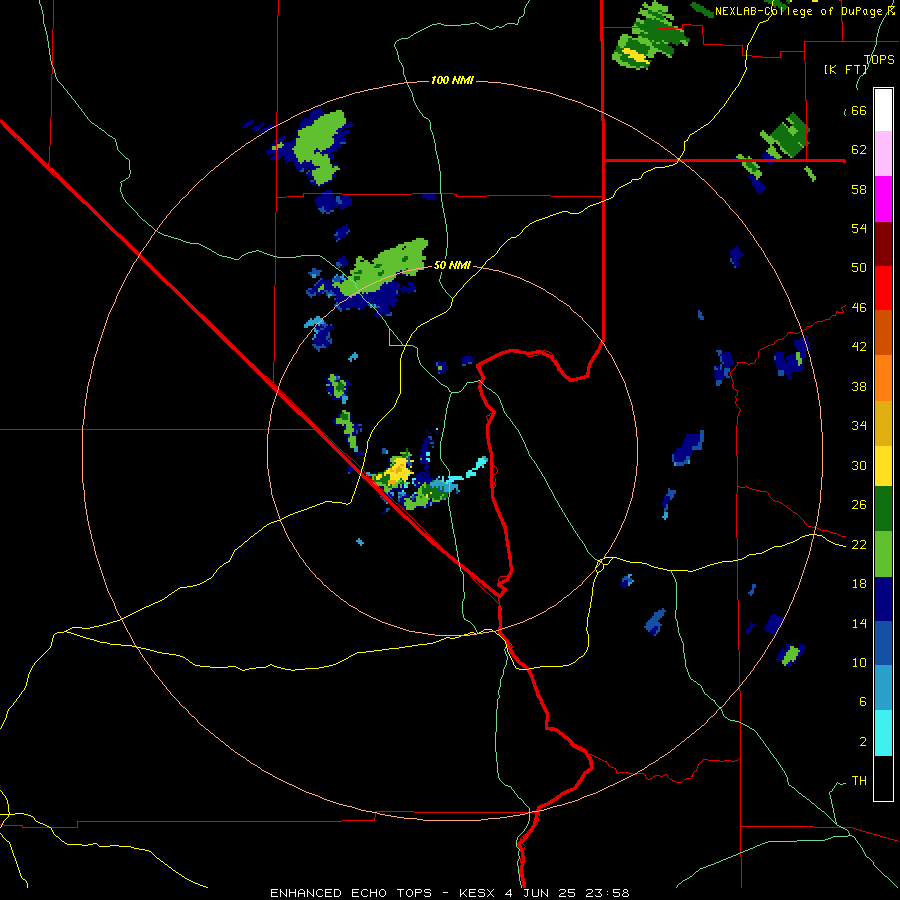Click legend value 26
Image resolution: width=900 pixels, height=900 pixels.
coord(859,505)
